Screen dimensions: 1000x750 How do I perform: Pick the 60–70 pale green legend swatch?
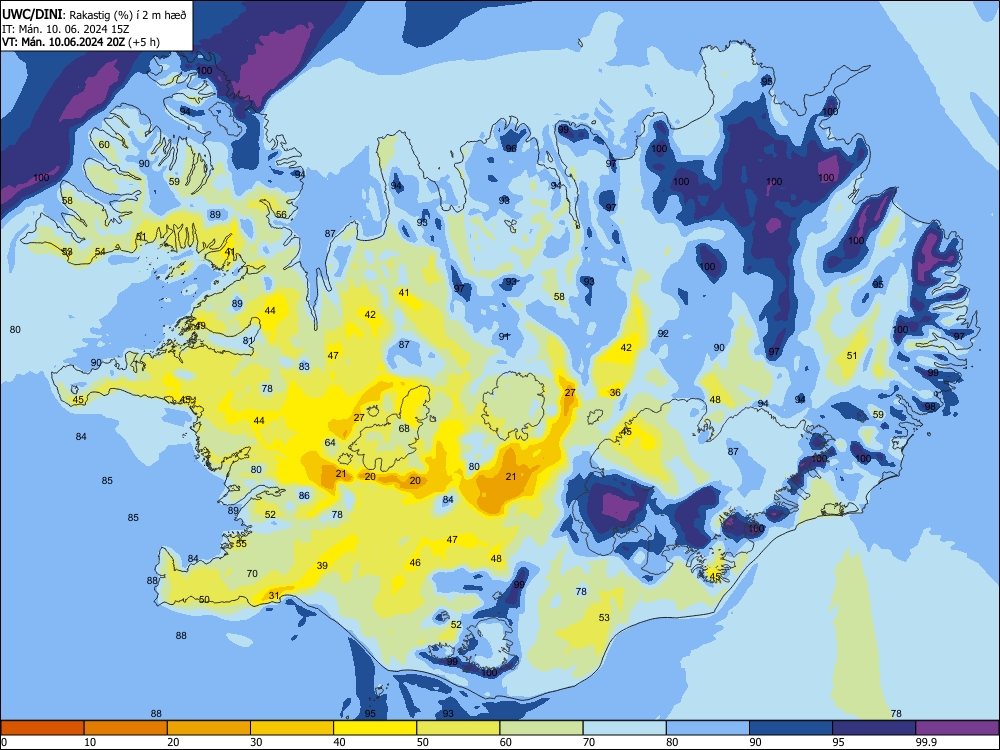pyautogui.click(x=541, y=728)
